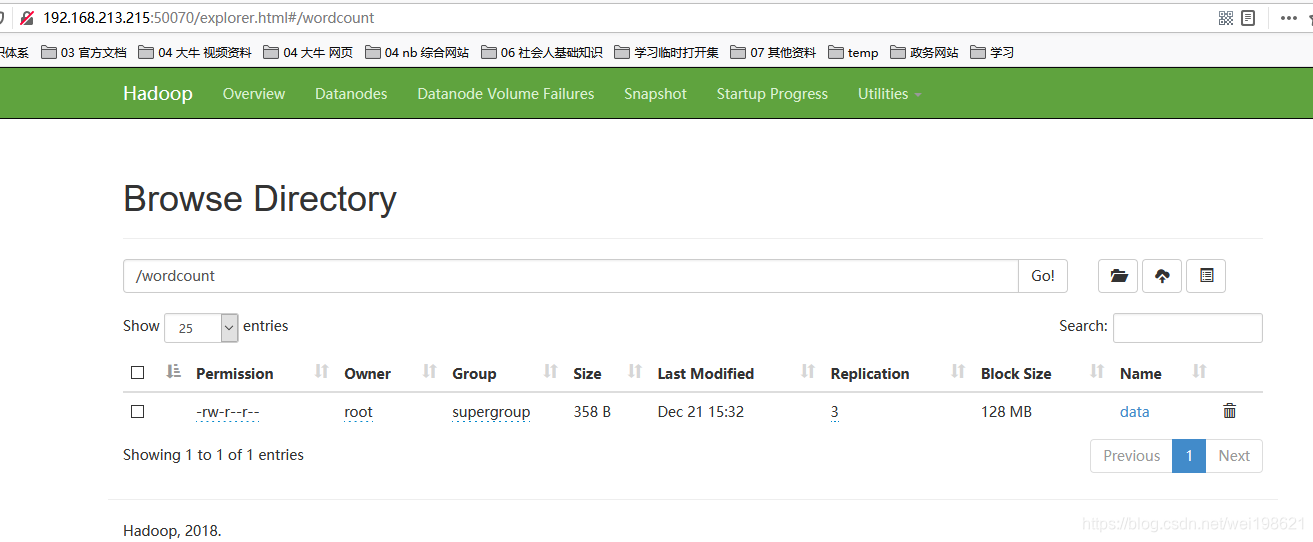Sort by Name column arrows
Screen dimensions: 1313x542
(1200, 372)
